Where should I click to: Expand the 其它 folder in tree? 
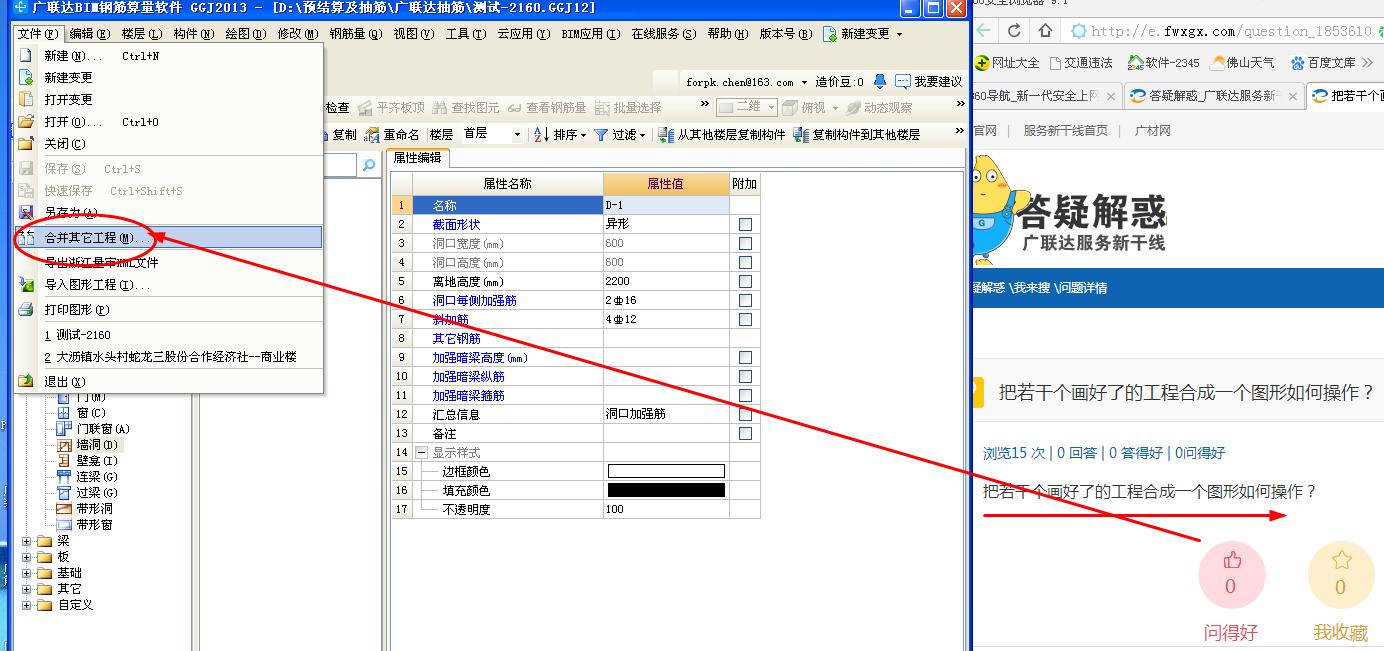26,589
